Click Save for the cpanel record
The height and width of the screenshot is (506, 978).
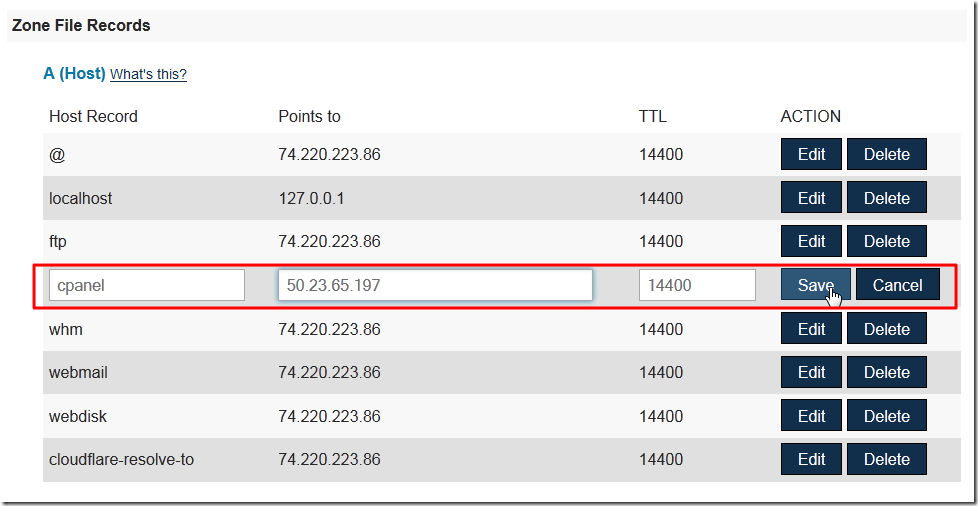tap(815, 285)
